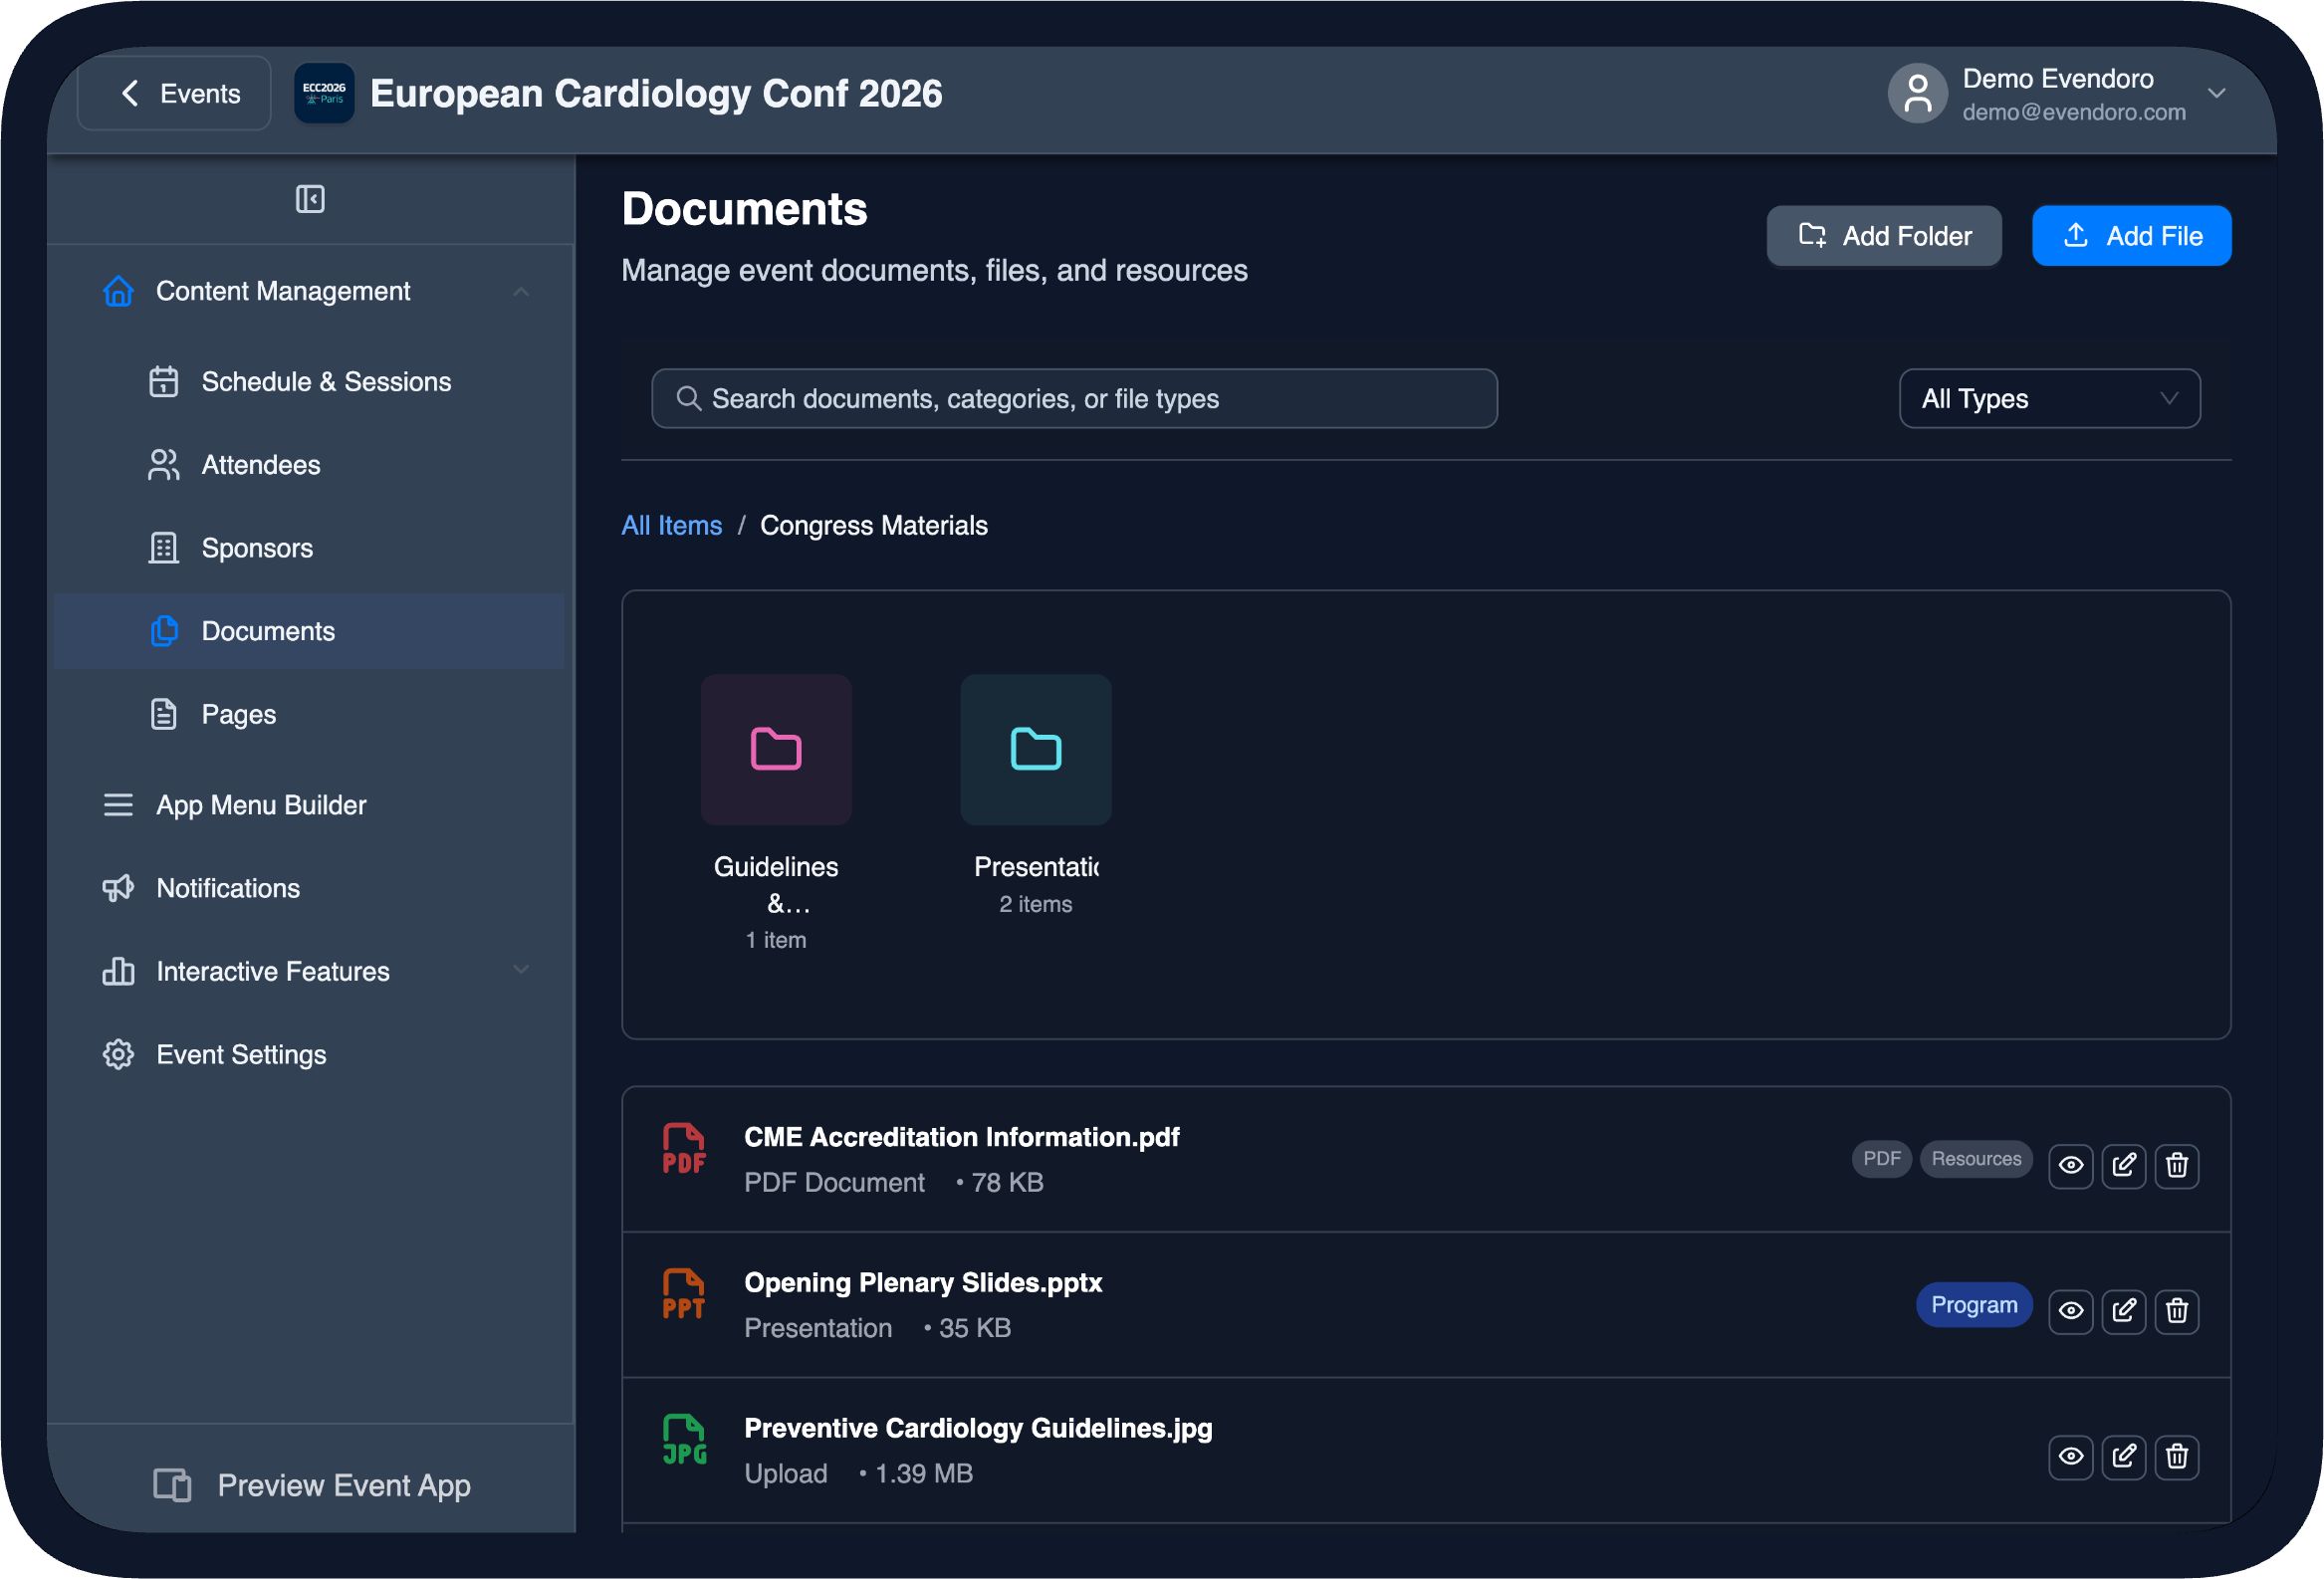Viewport: 2324px width, 1579px height.
Task: Open Schedule & Sessions in the sidebar
Action: (310, 382)
